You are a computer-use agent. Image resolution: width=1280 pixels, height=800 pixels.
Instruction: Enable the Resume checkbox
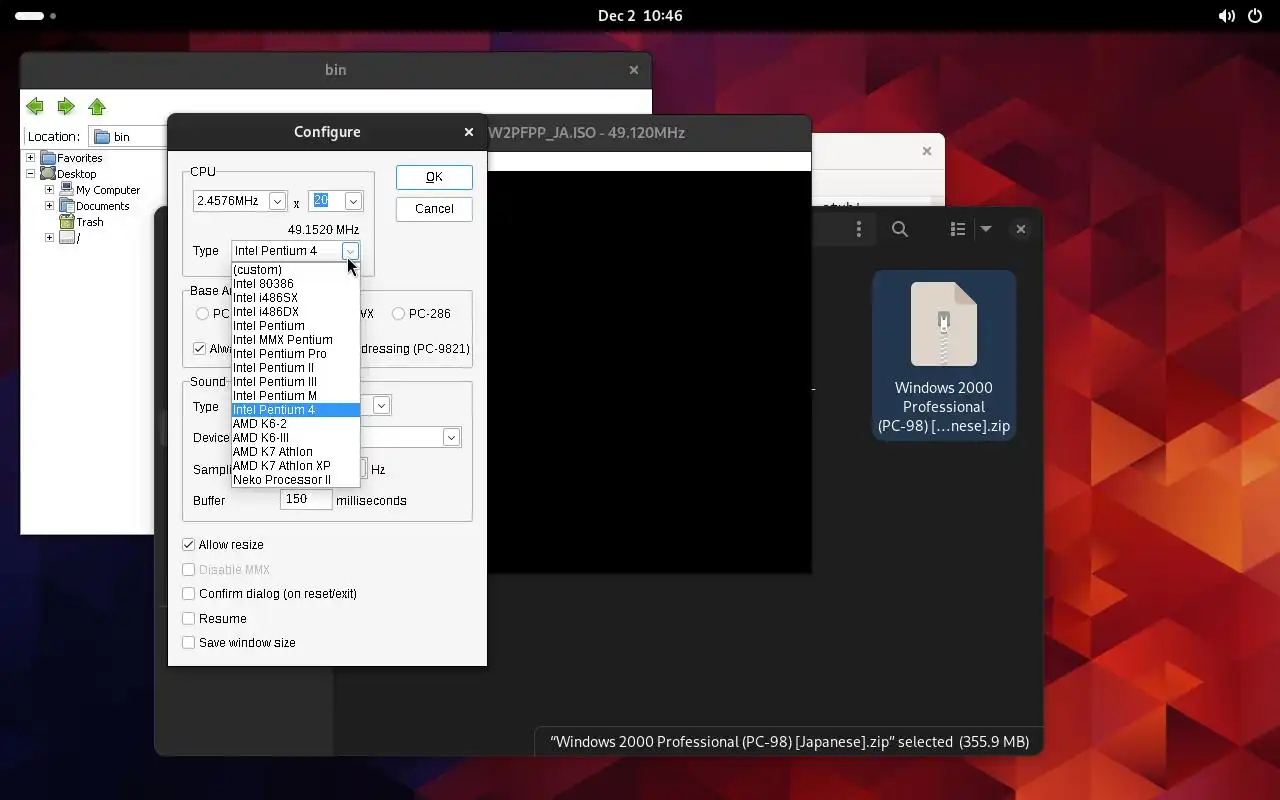pos(188,619)
